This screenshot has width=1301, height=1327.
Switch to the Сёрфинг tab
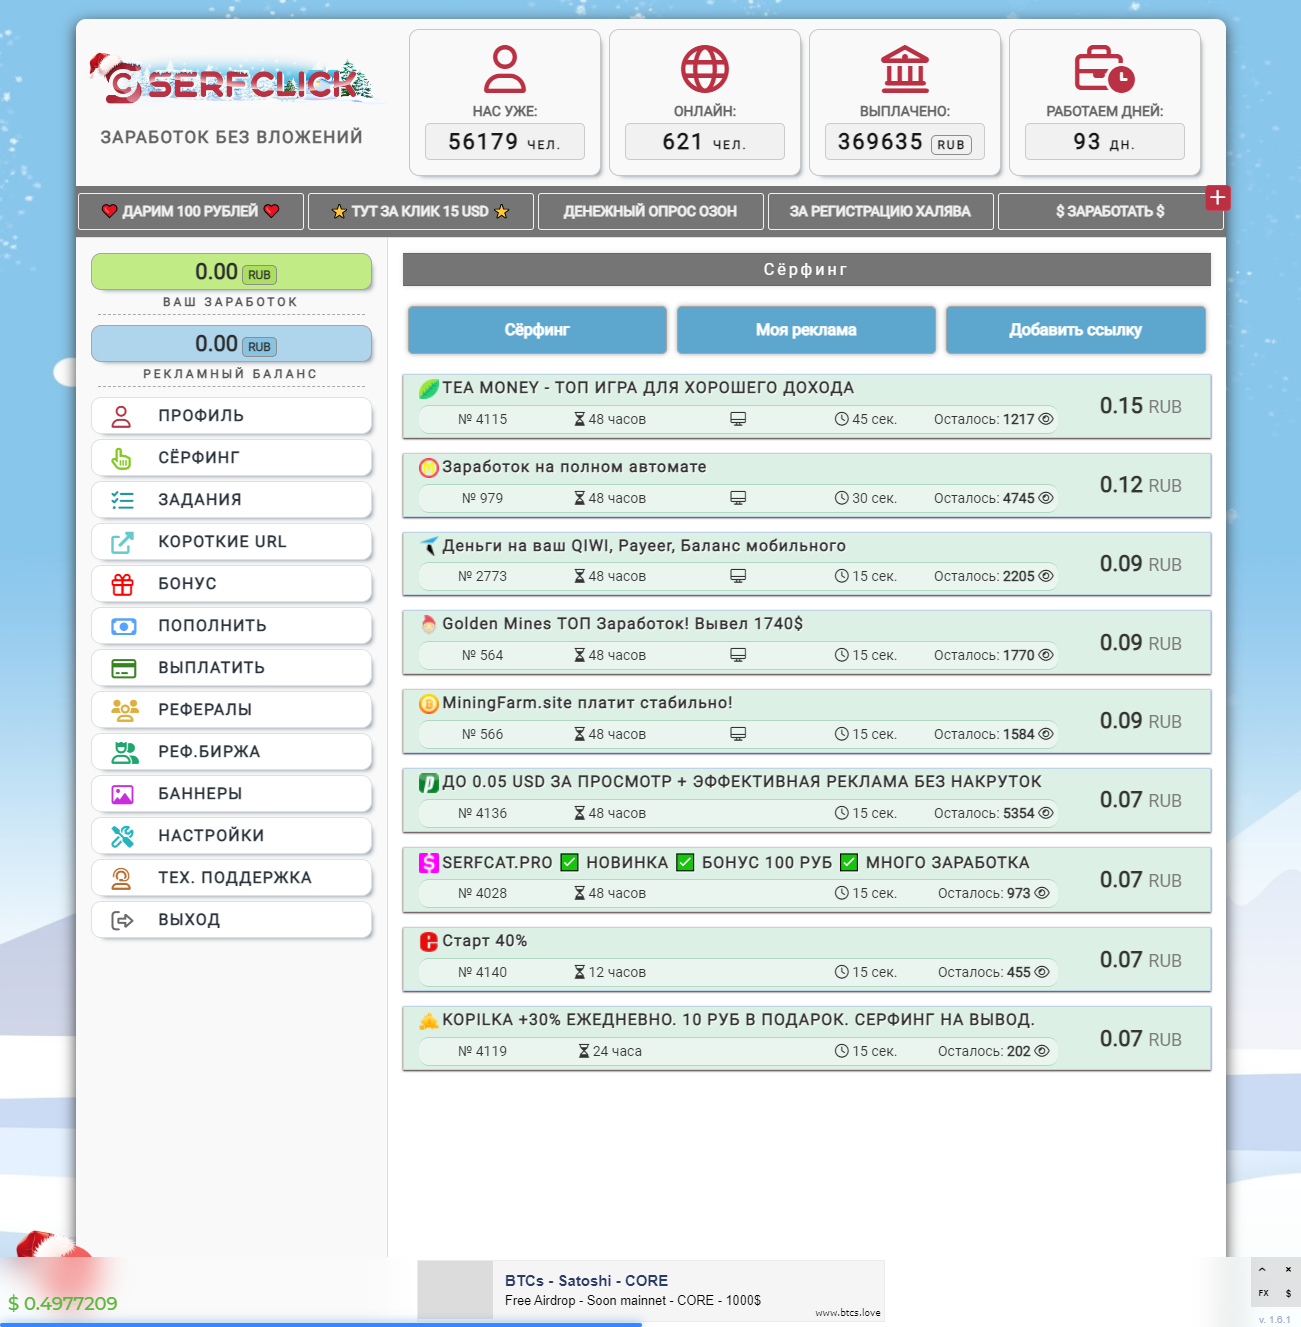pos(537,330)
